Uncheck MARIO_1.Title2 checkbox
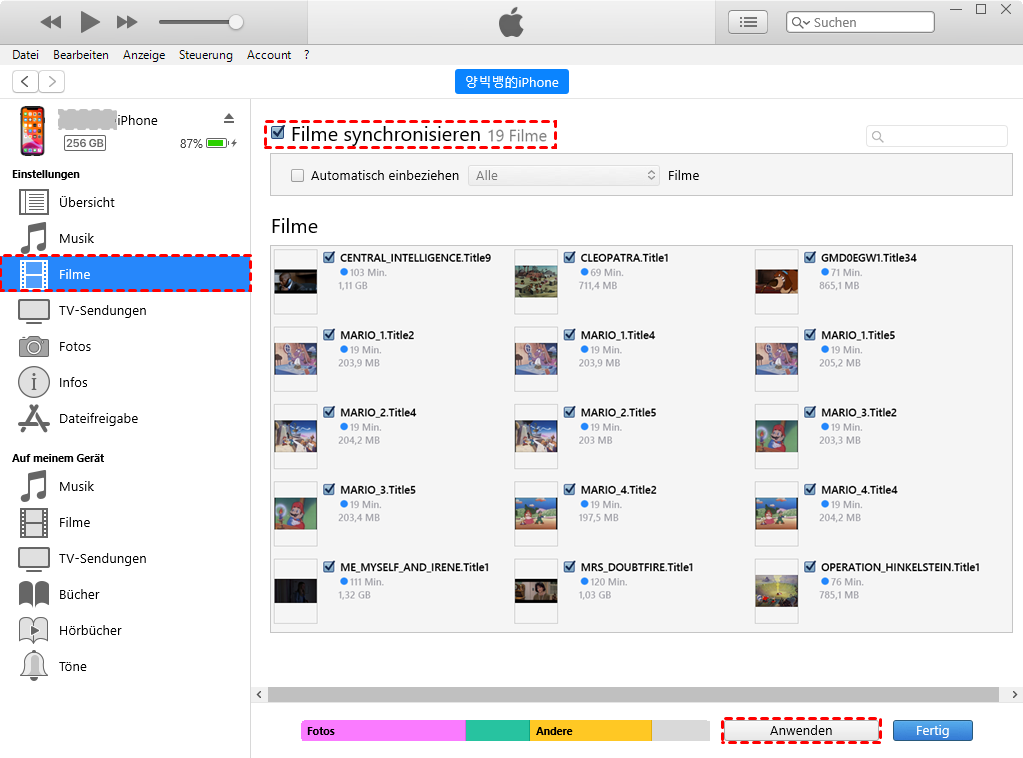The width and height of the screenshot is (1023, 758). click(x=329, y=335)
